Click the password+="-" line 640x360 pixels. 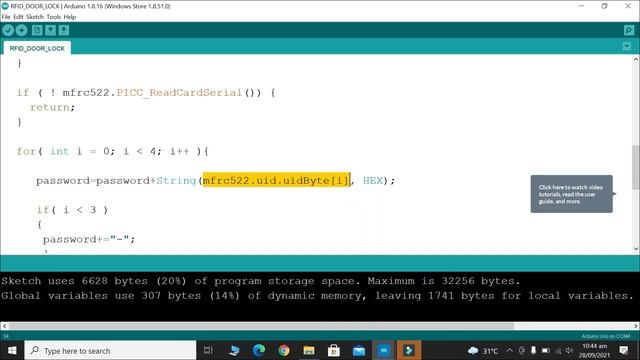click(89, 239)
